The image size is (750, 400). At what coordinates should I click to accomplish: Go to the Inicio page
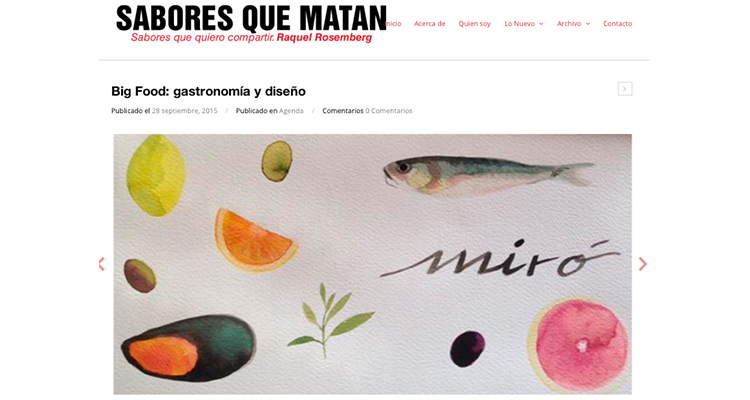coord(394,23)
